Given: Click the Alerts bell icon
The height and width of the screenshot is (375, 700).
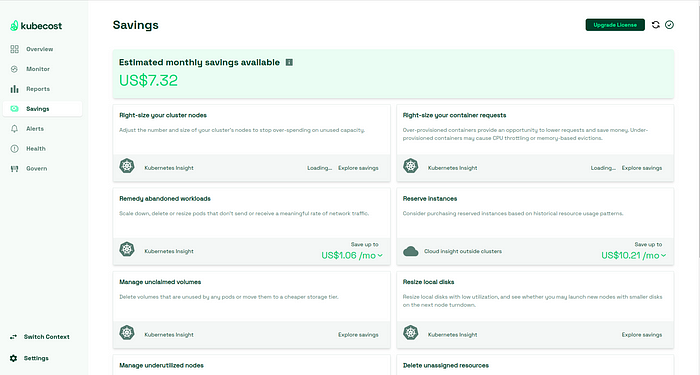Looking at the screenshot, I should click(14, 129).
